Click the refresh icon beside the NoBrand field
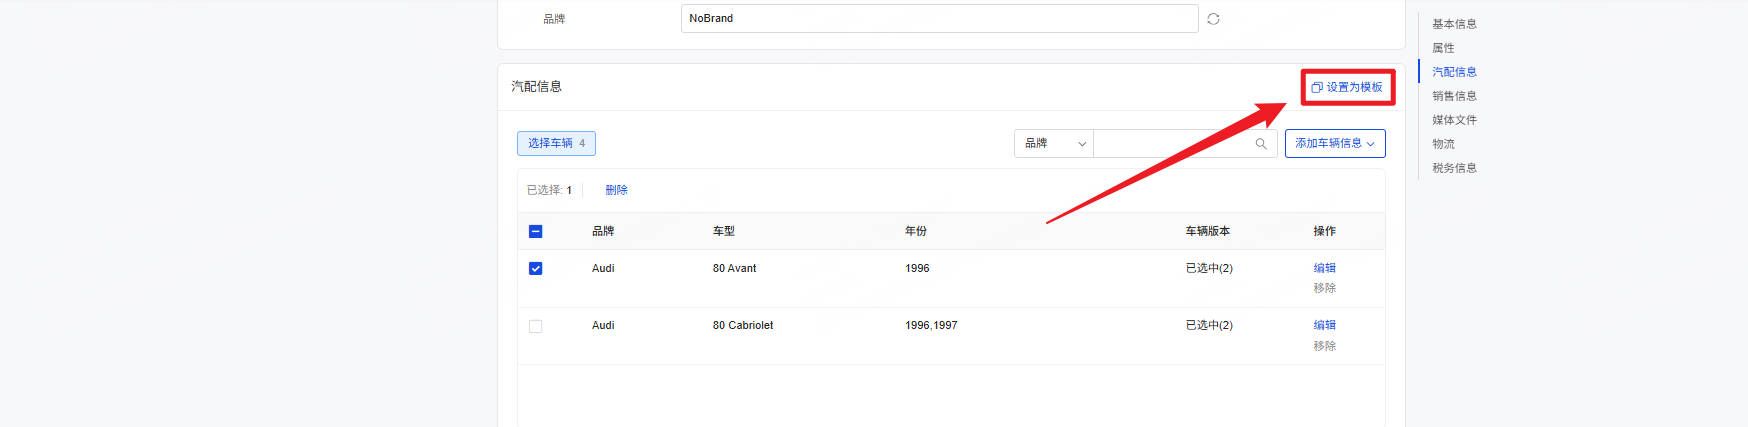 (1213, 19)
